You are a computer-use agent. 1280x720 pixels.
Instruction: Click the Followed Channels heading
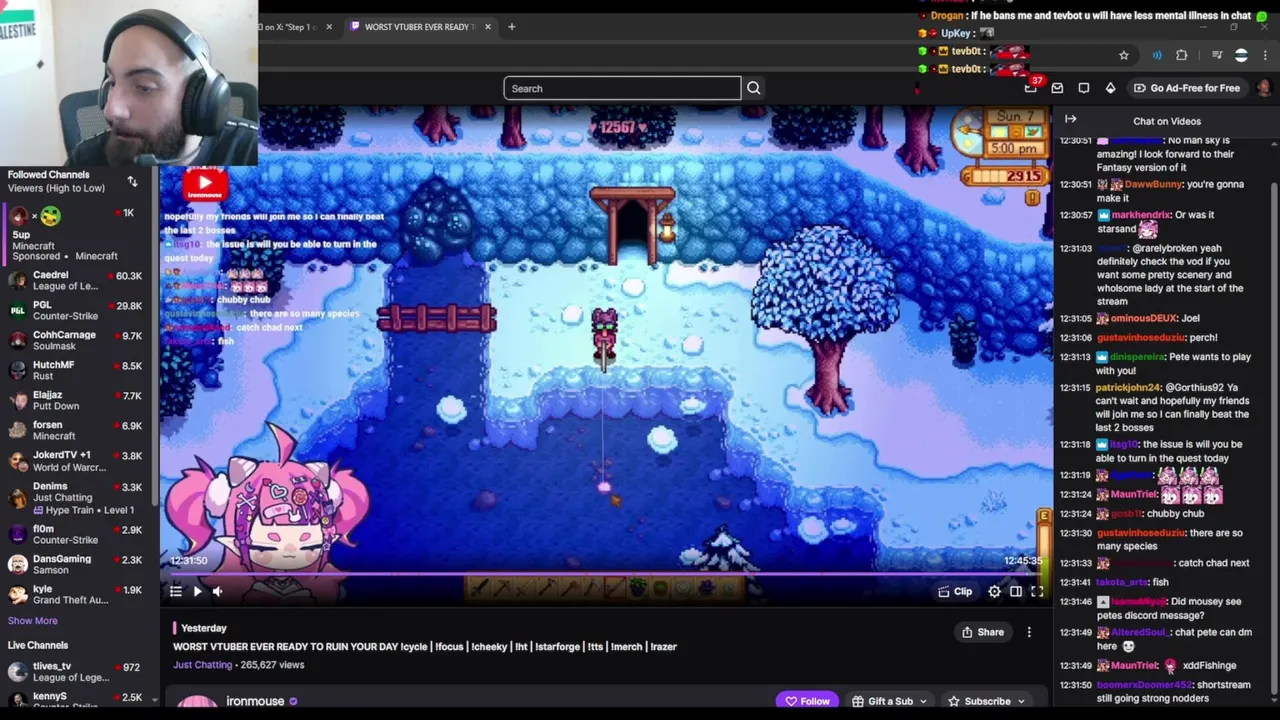tap(48, 175)
